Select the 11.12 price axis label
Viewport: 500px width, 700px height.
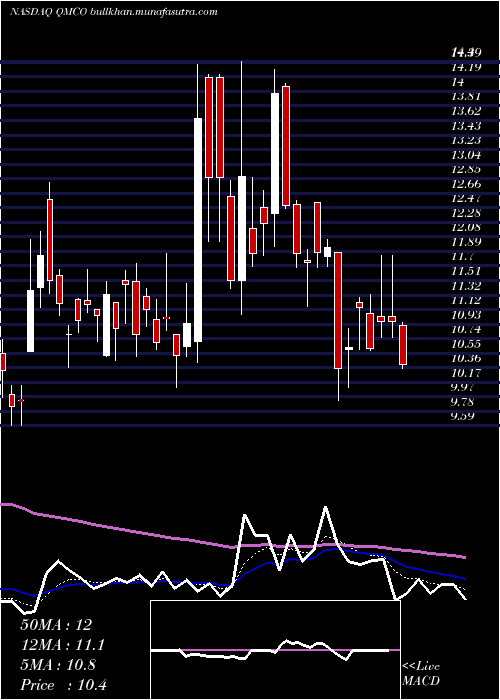tap(466, 300)
